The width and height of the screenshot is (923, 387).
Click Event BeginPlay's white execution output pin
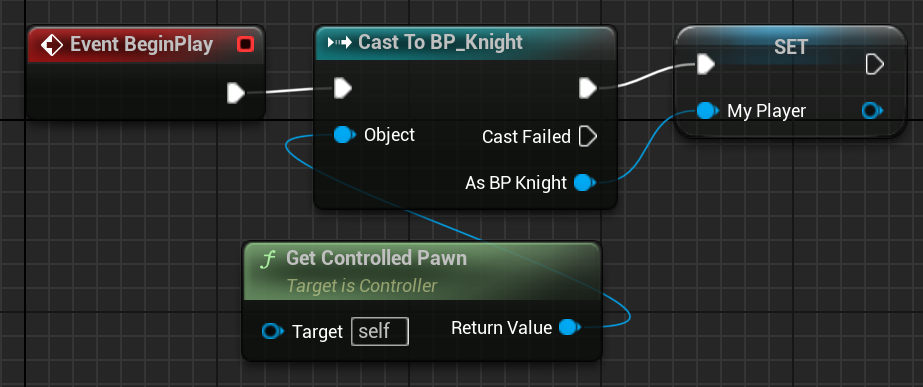(x=235, y=92)
